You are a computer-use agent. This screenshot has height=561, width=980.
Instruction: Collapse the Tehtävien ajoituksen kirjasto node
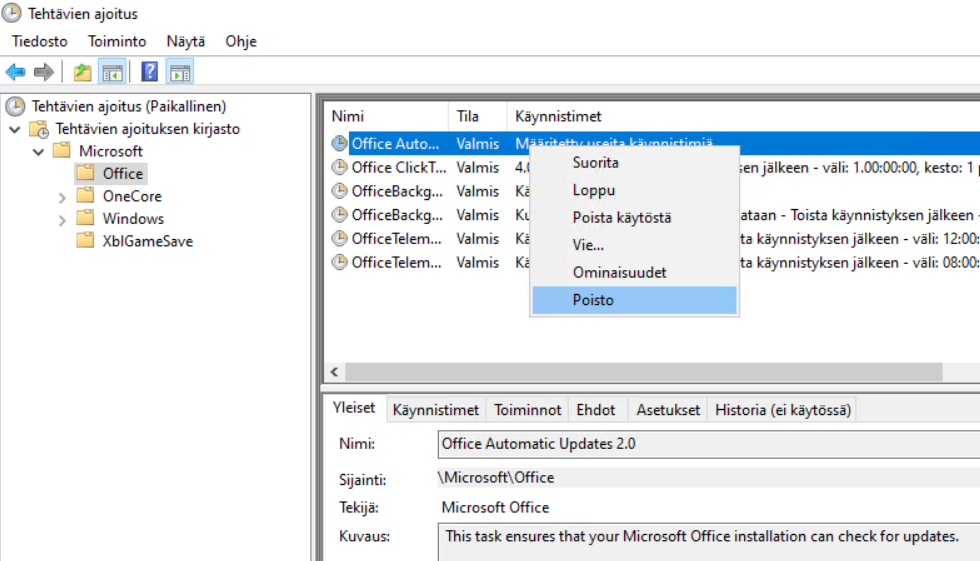point(15,129)
